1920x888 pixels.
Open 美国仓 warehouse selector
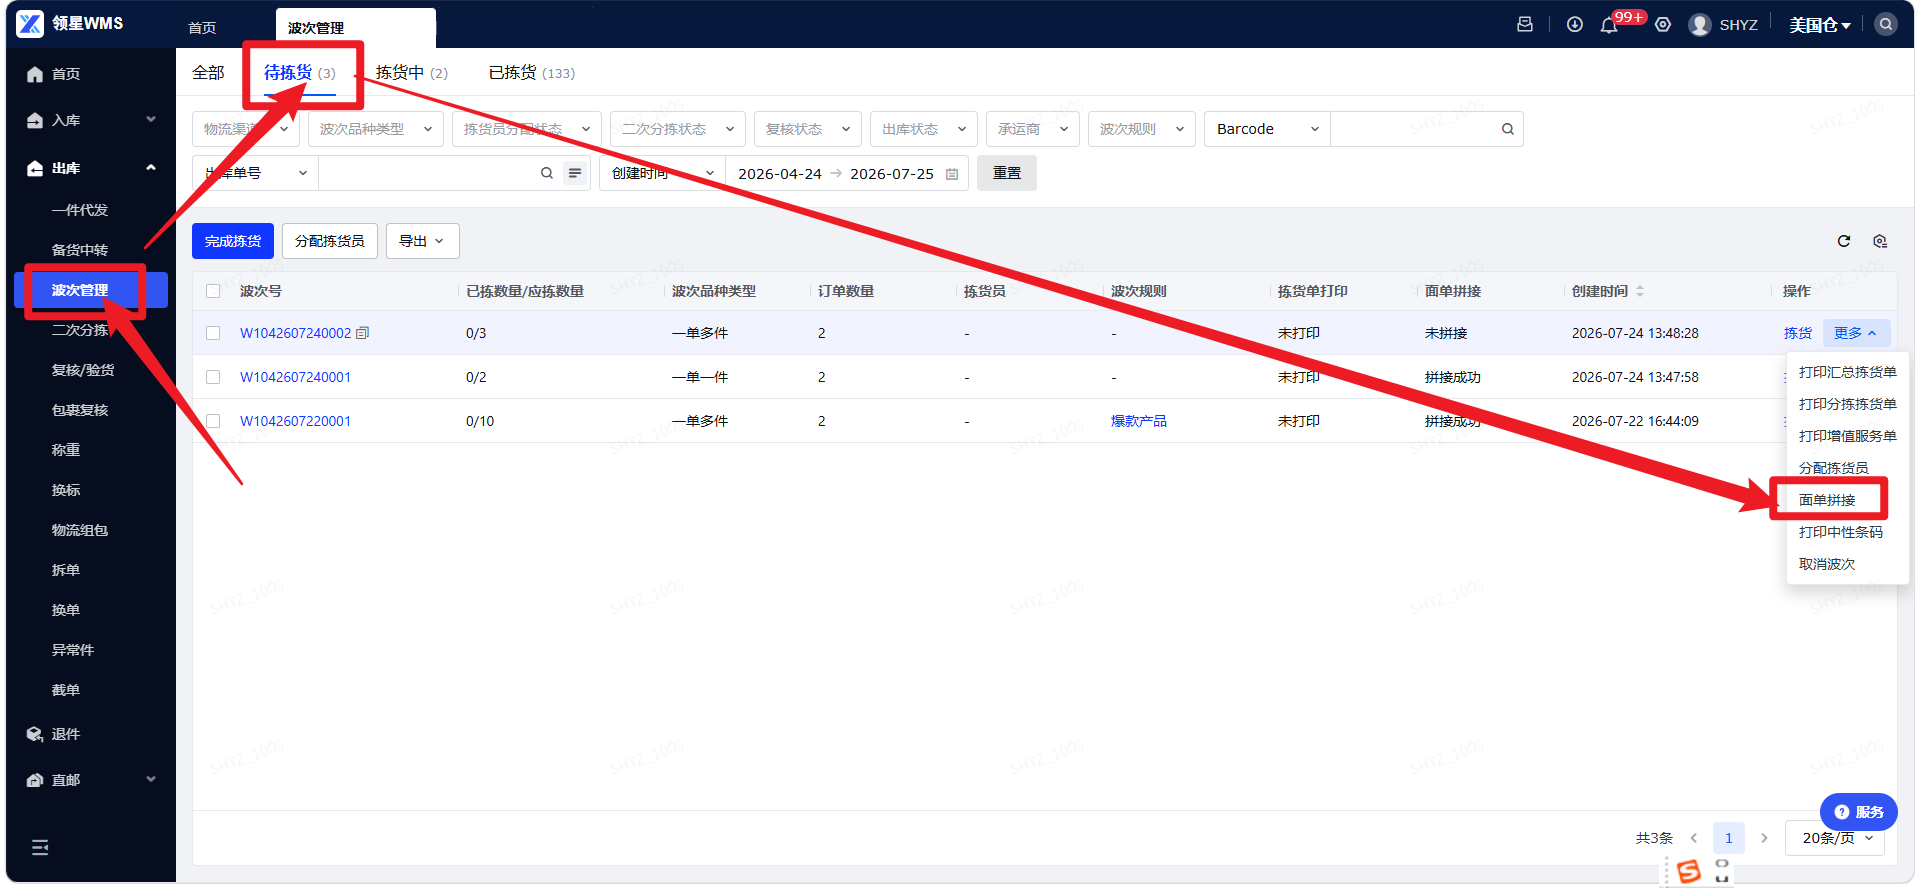click(x=1820, y=25)
